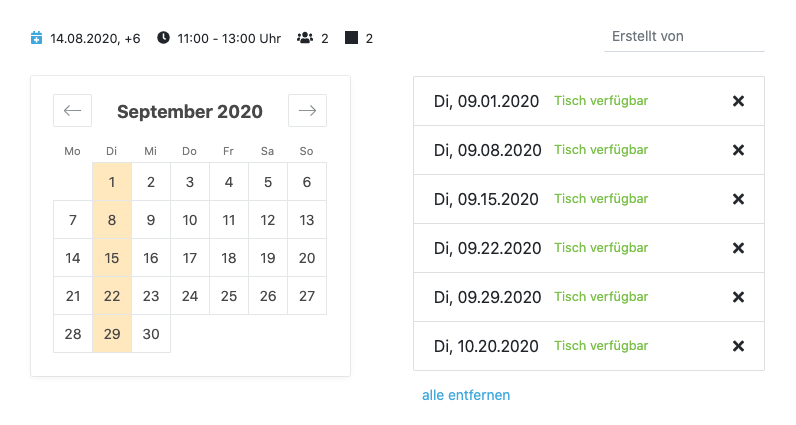Remove the Di, 09.22.2020 entry

pyautogui.click(x=739, y=248)
